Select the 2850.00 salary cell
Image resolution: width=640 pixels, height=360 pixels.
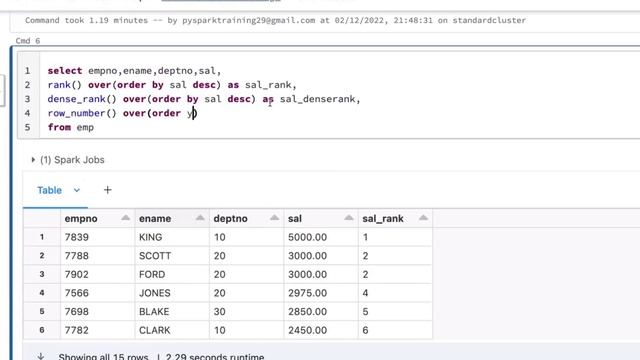[x=321, y=311]
